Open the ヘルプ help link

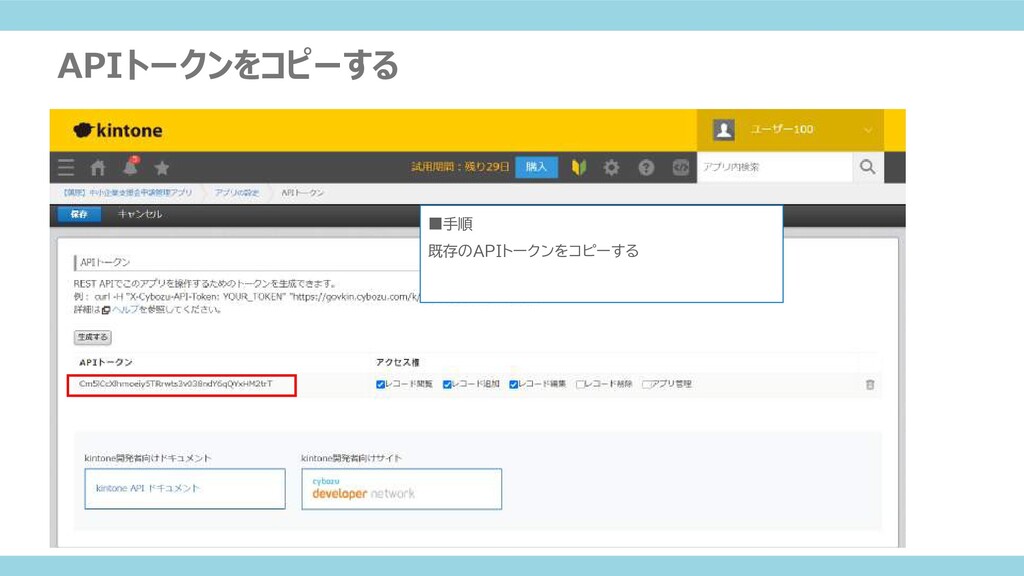tap(125, 310)
